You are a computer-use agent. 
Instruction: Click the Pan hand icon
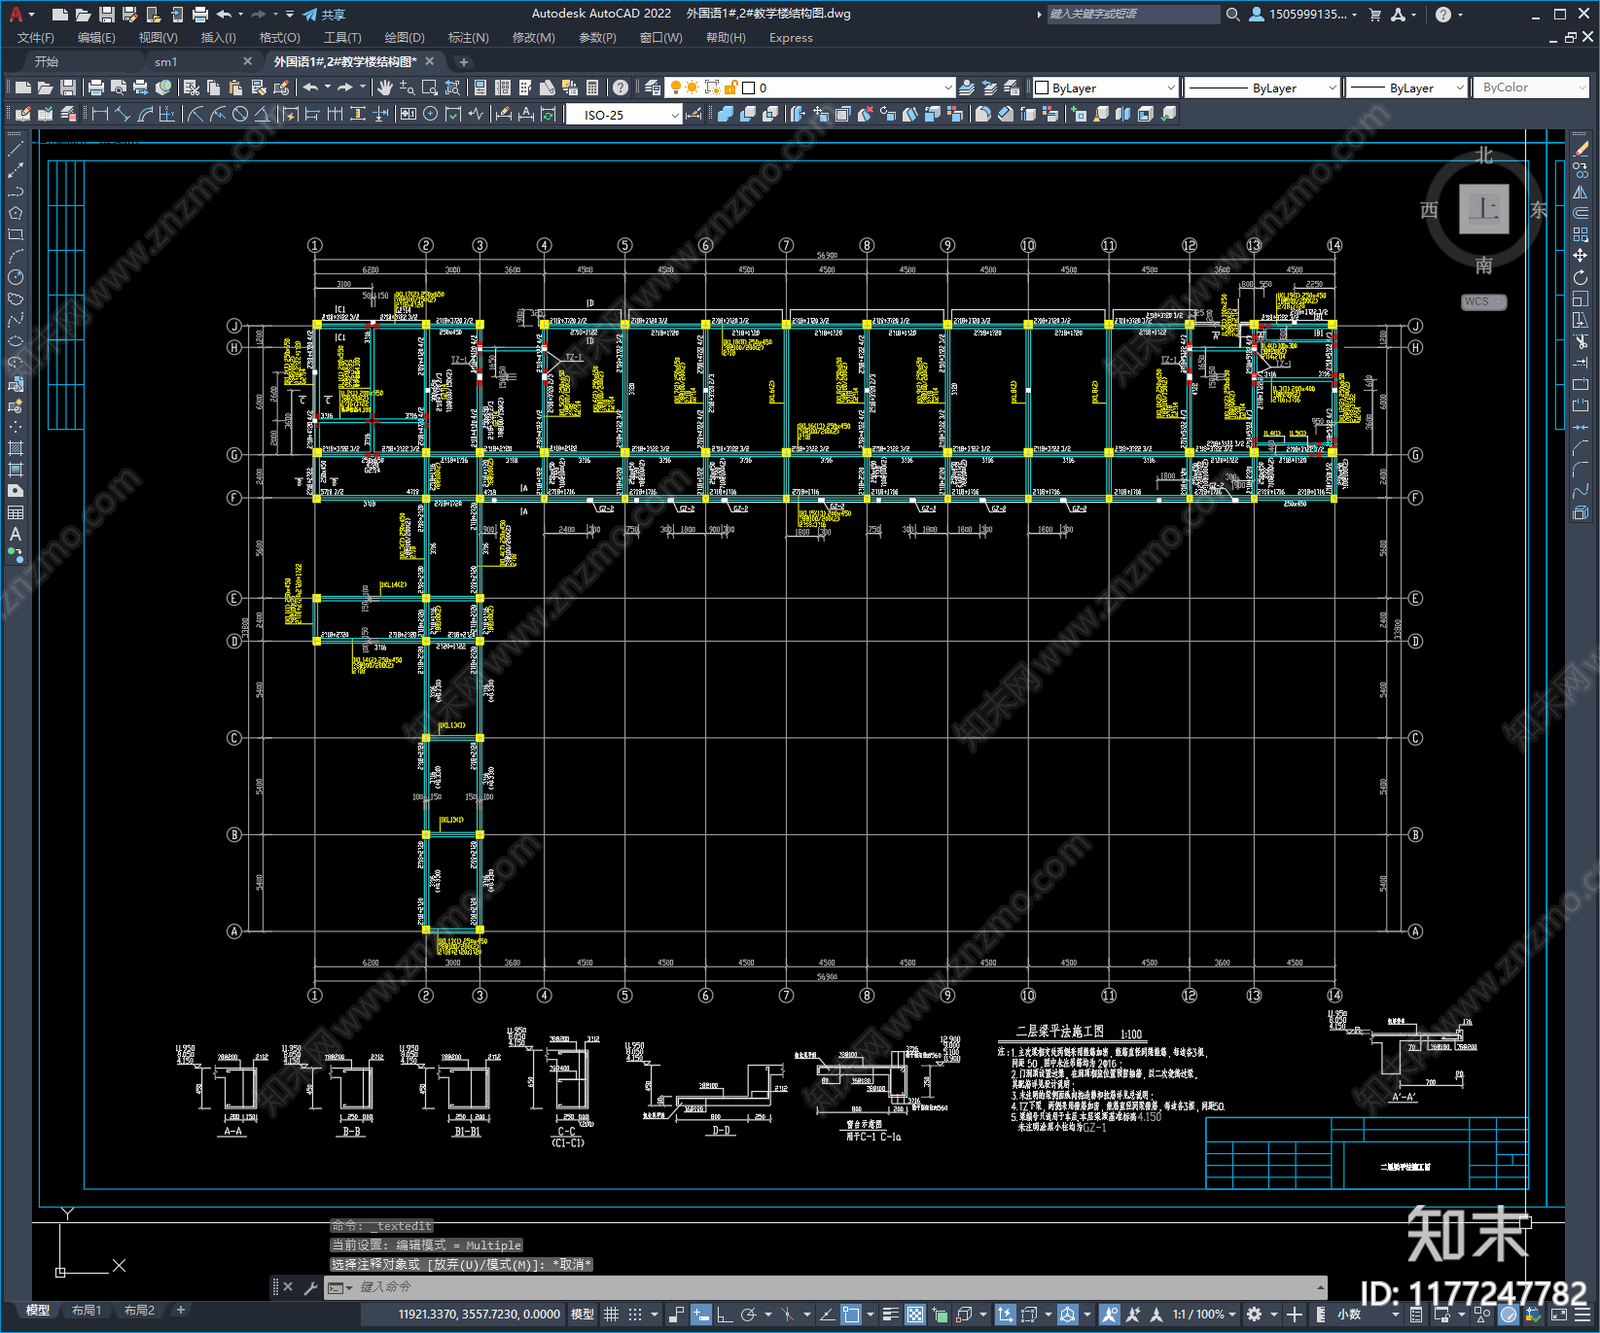(385, 88)
